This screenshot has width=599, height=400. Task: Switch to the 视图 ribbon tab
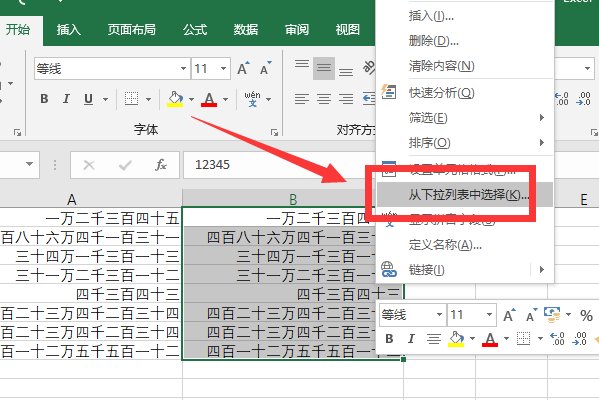tap(348, 29)
